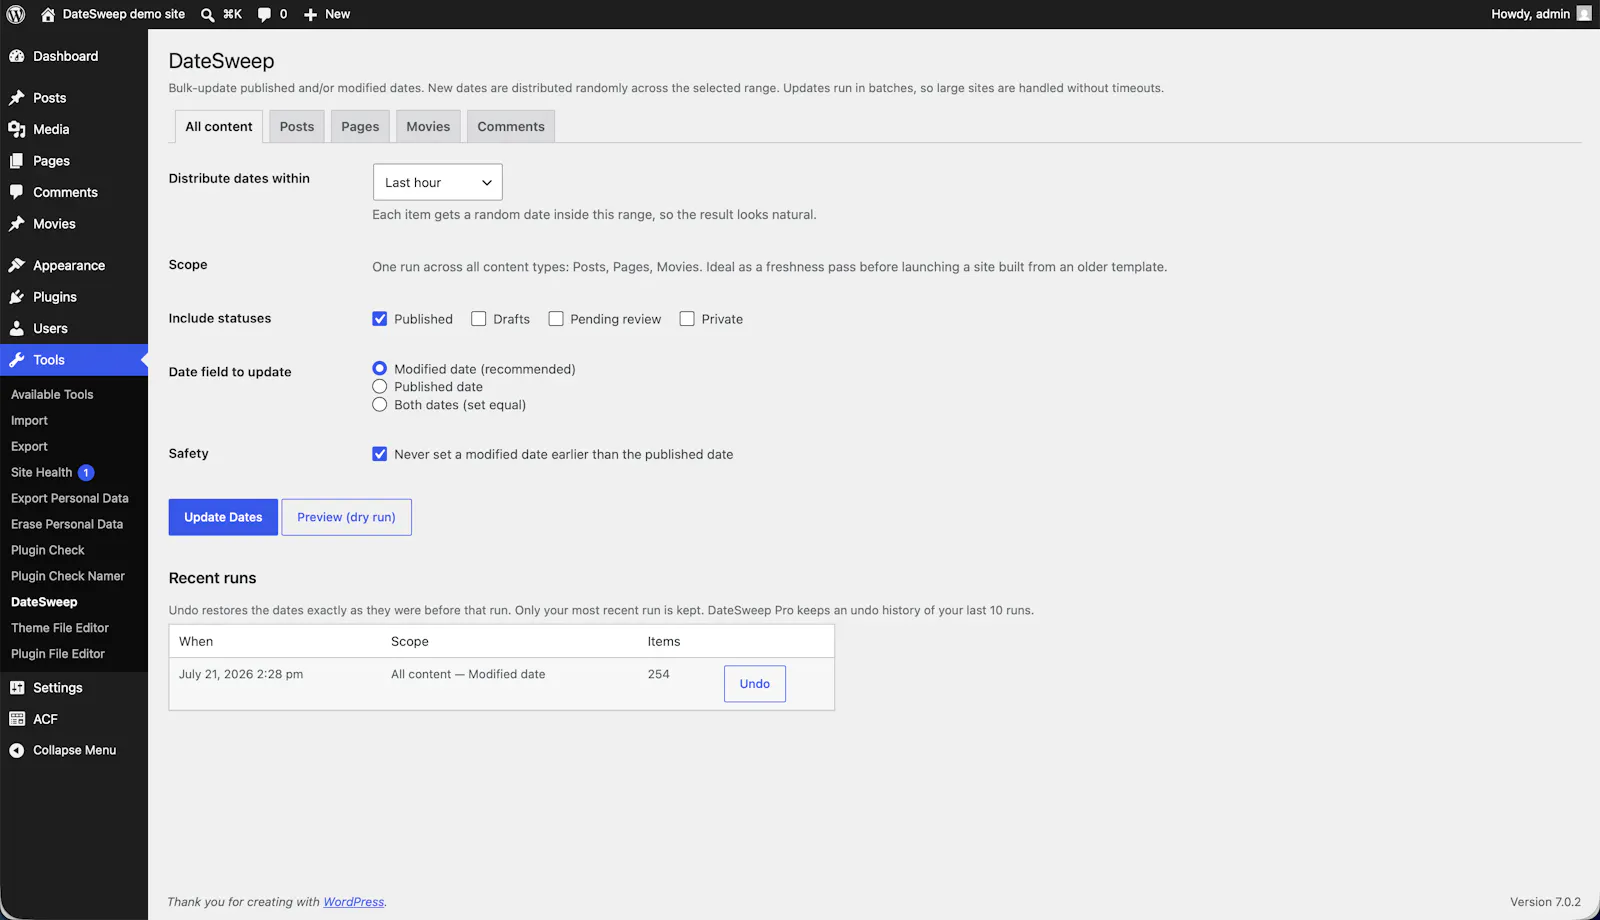
Task: Click the Dashboard gauge icon
Action: [x=17, y=56]
